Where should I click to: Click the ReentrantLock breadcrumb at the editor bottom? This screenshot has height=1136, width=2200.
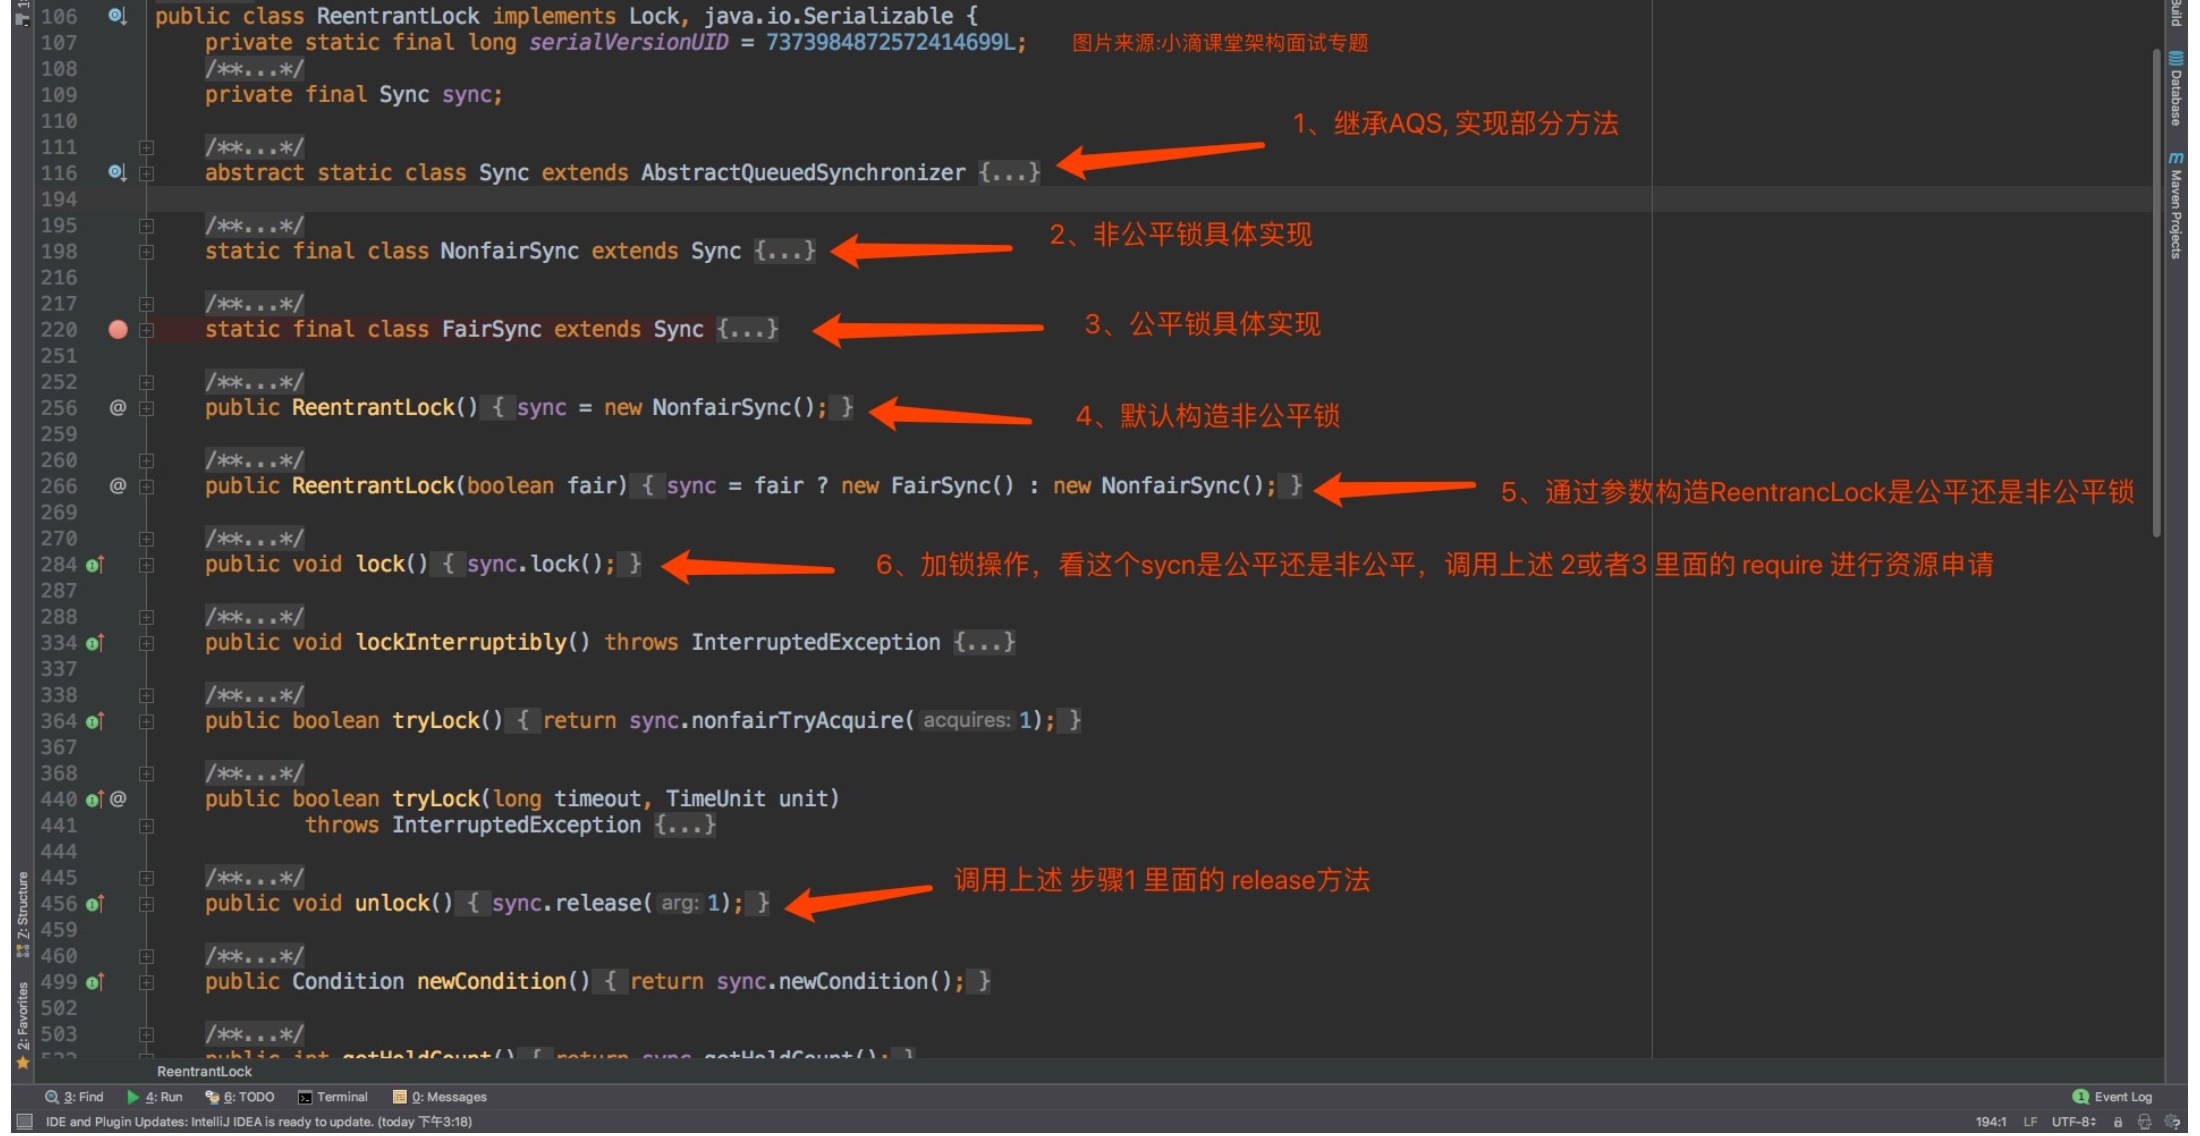click(x=204, y=1071)
